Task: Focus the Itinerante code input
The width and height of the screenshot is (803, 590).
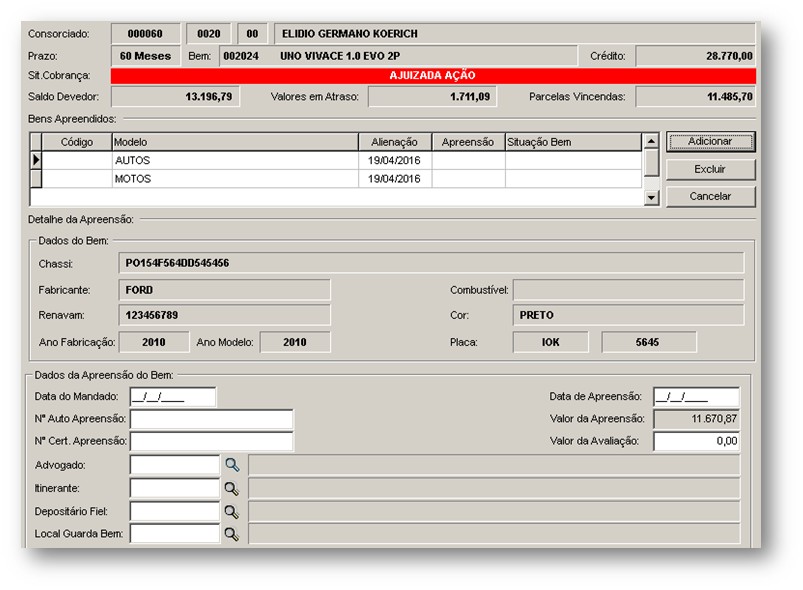Action: 175,489
